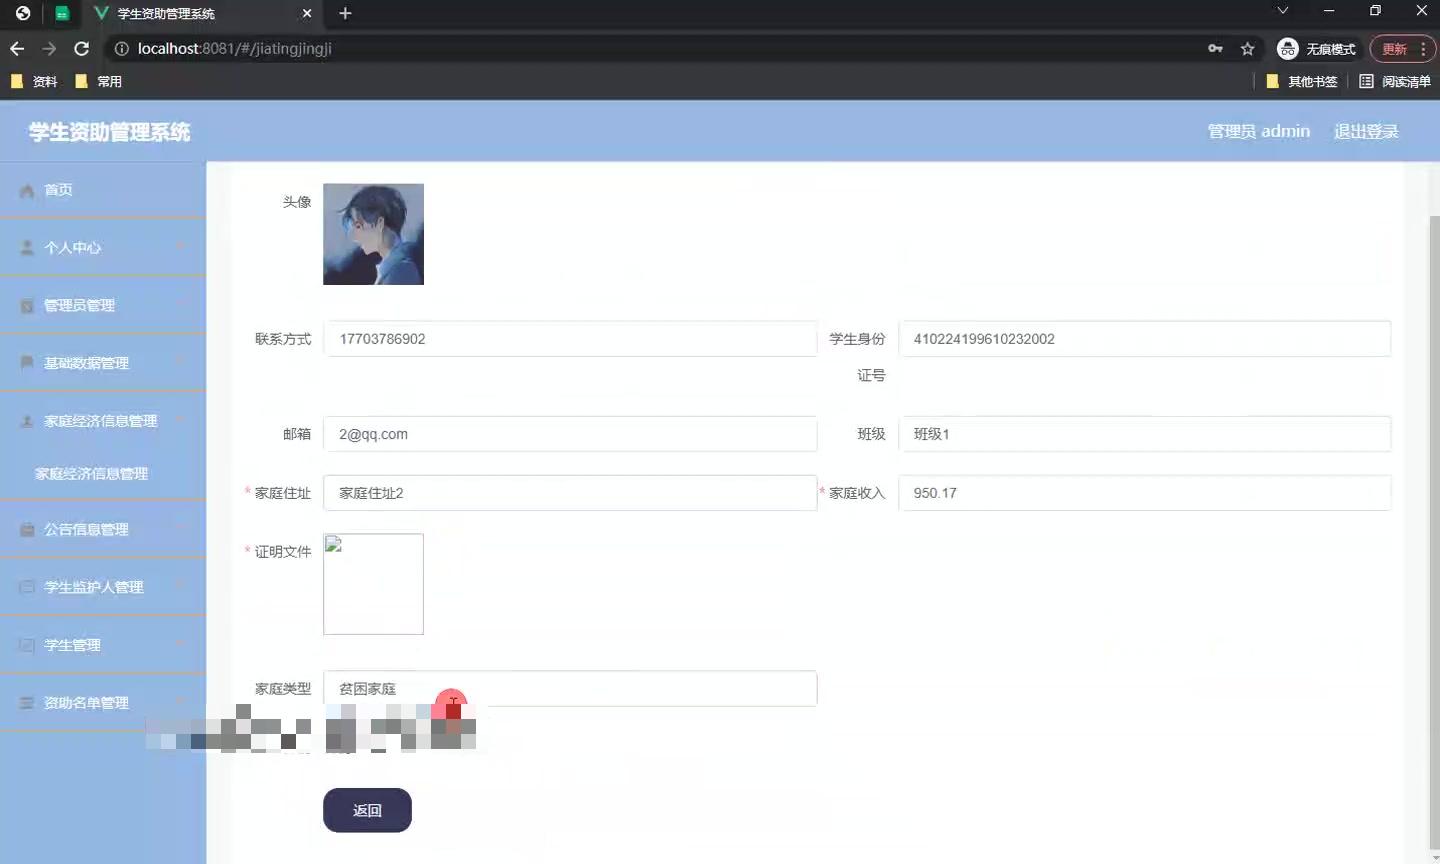Viewport: 1440px width, 864px height.
Task: Close the 学生资助管理系统 tab
Action: coord(307,13)
